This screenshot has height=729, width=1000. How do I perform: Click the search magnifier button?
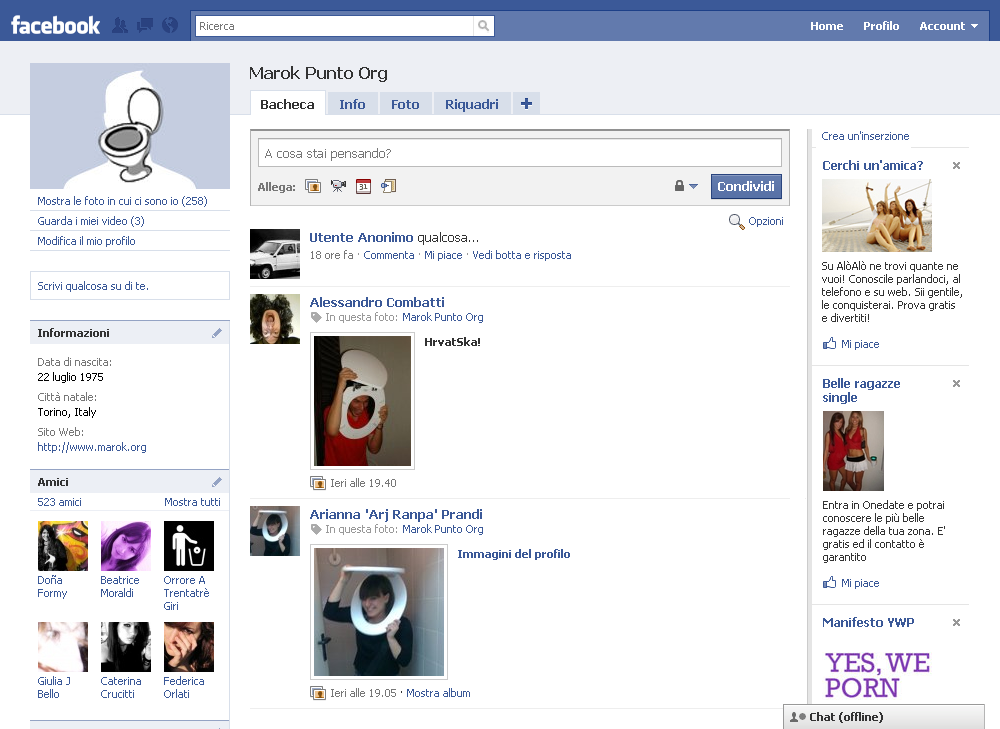click(x=483, y=26)
